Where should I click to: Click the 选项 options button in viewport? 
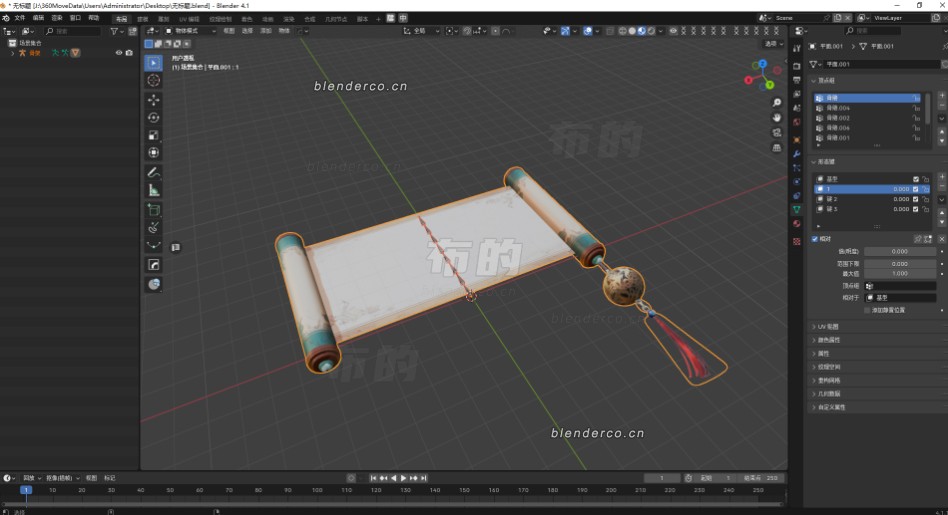[773, 44]
